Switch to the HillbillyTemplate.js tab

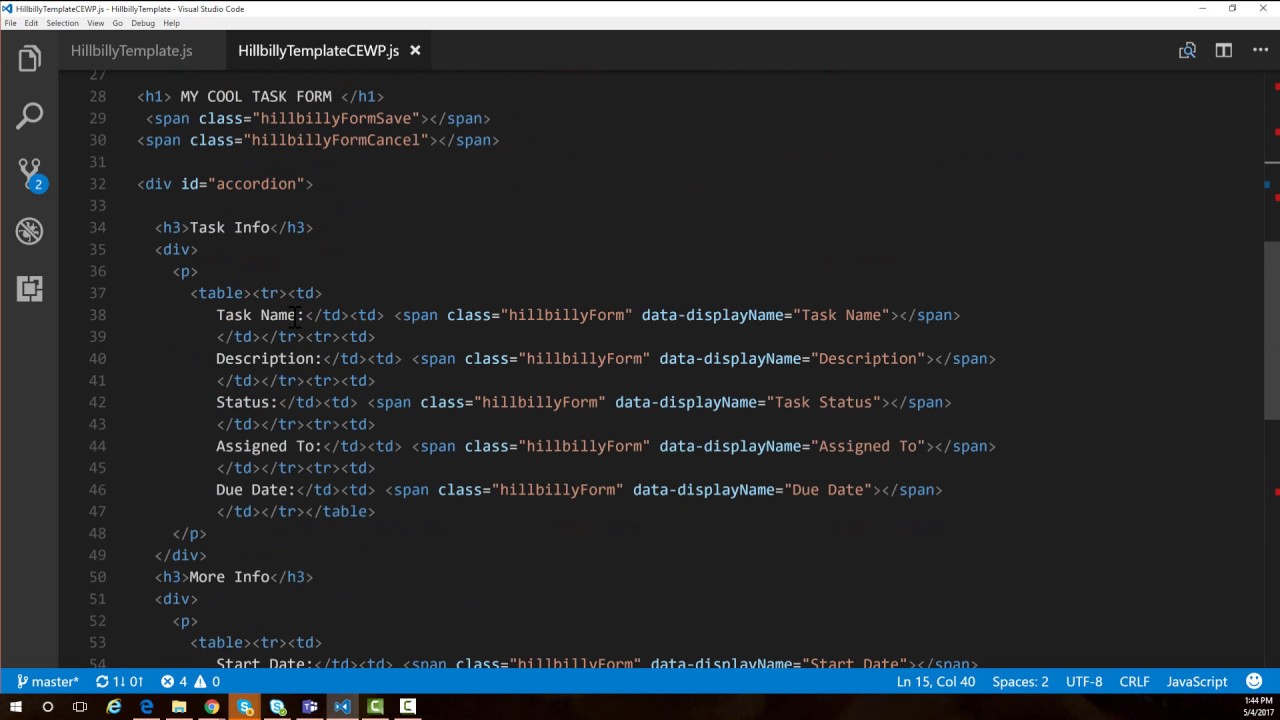click(x=131, y=50)
